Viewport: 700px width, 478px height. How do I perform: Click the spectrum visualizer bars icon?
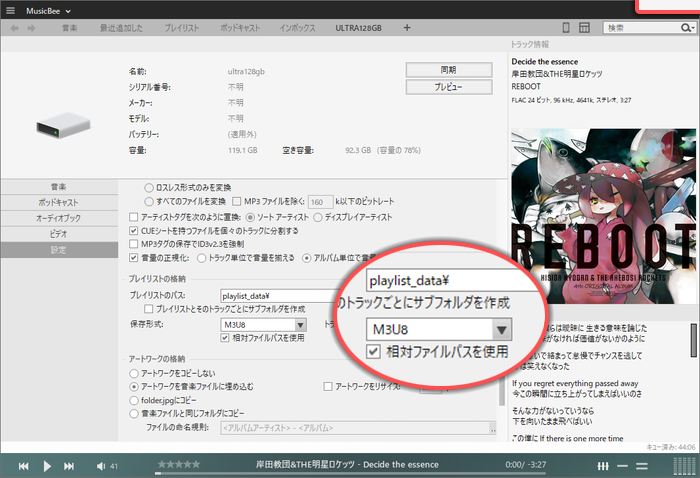pyautogui.click(x=685, y=466)
